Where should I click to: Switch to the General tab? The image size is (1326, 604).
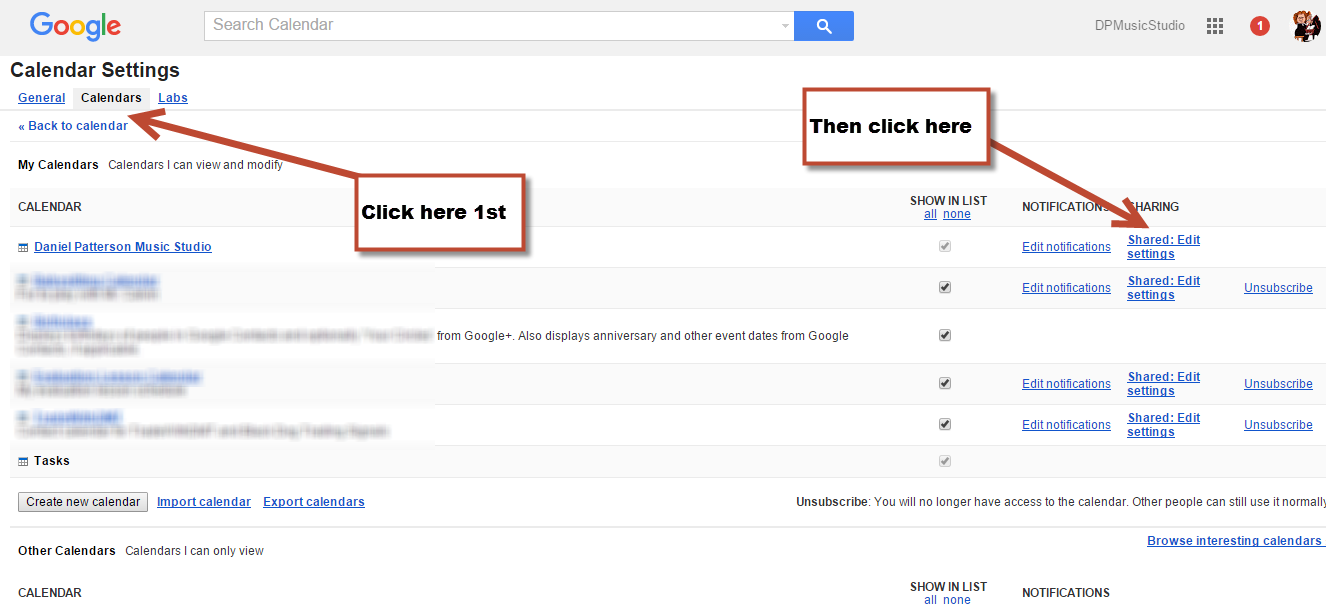click(x=41, y=98)
